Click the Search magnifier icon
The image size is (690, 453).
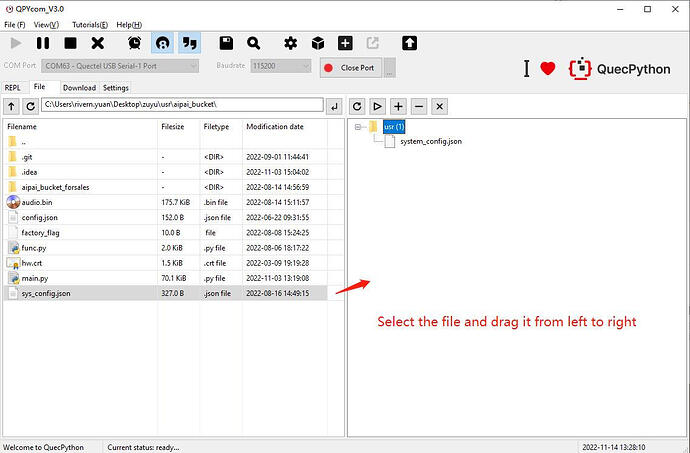coord(253,43)
